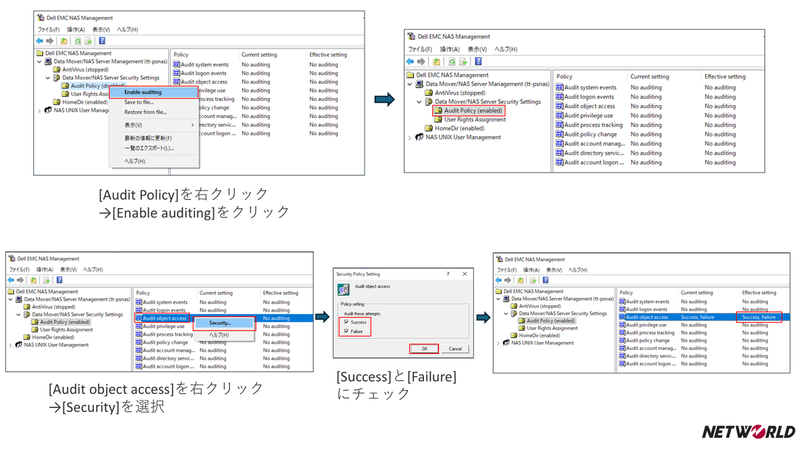The width and height of the screenshot is (800, 450).
Task: Click HomeDir (enabled) folder icon in lower-right window
Action: pyautogui.click(x=514, y=336)
